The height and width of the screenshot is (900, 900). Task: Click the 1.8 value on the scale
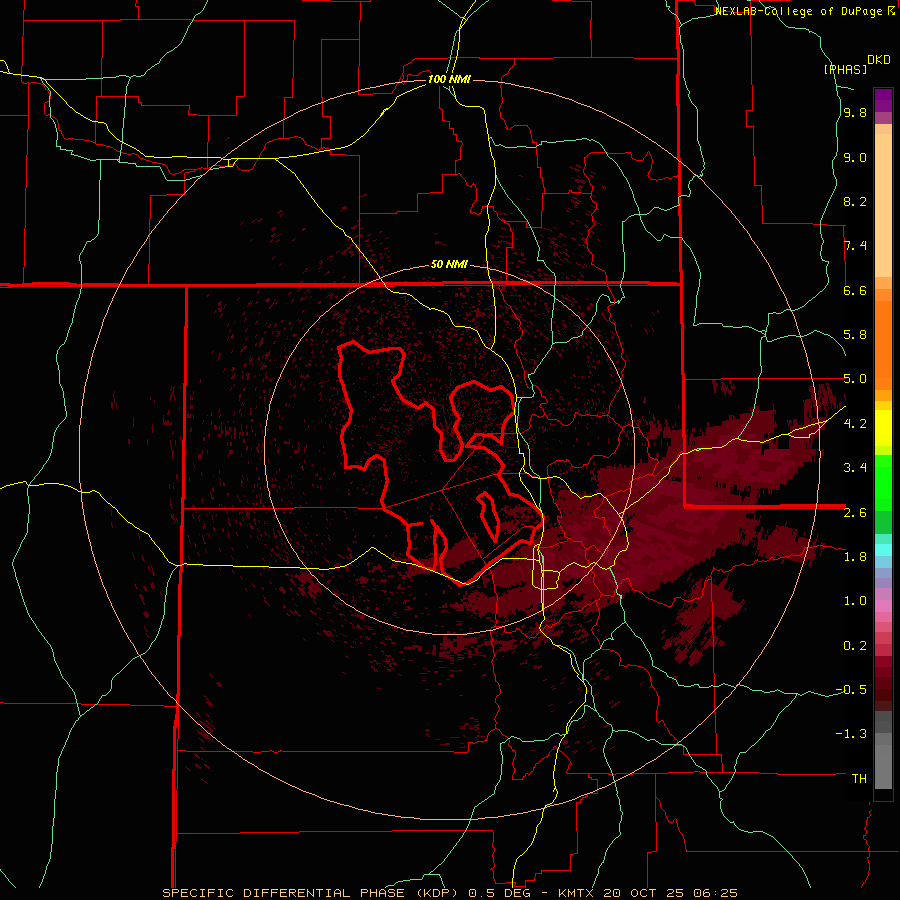pos(855,557)
